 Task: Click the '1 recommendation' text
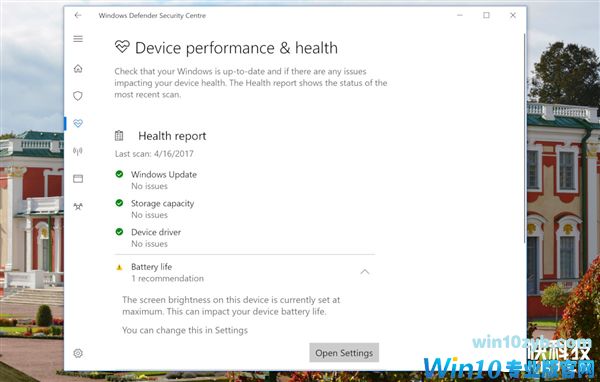pos(168,278)
